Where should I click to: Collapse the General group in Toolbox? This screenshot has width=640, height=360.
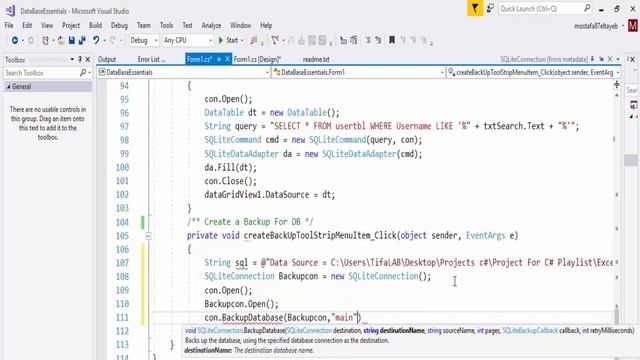coord(9,87)
